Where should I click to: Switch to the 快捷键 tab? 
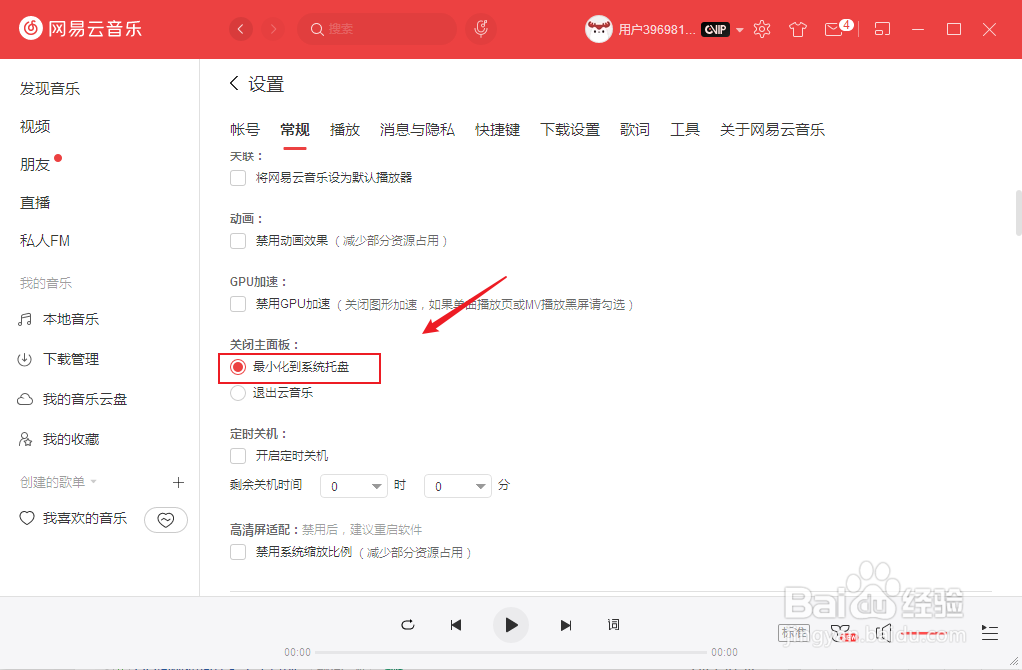(497, 130)
